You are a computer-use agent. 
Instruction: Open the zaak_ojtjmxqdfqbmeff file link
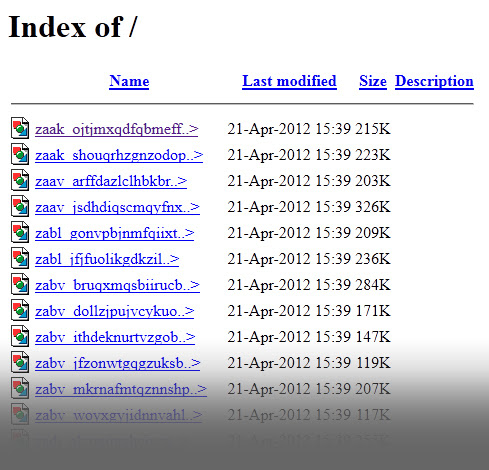[117, 129]
